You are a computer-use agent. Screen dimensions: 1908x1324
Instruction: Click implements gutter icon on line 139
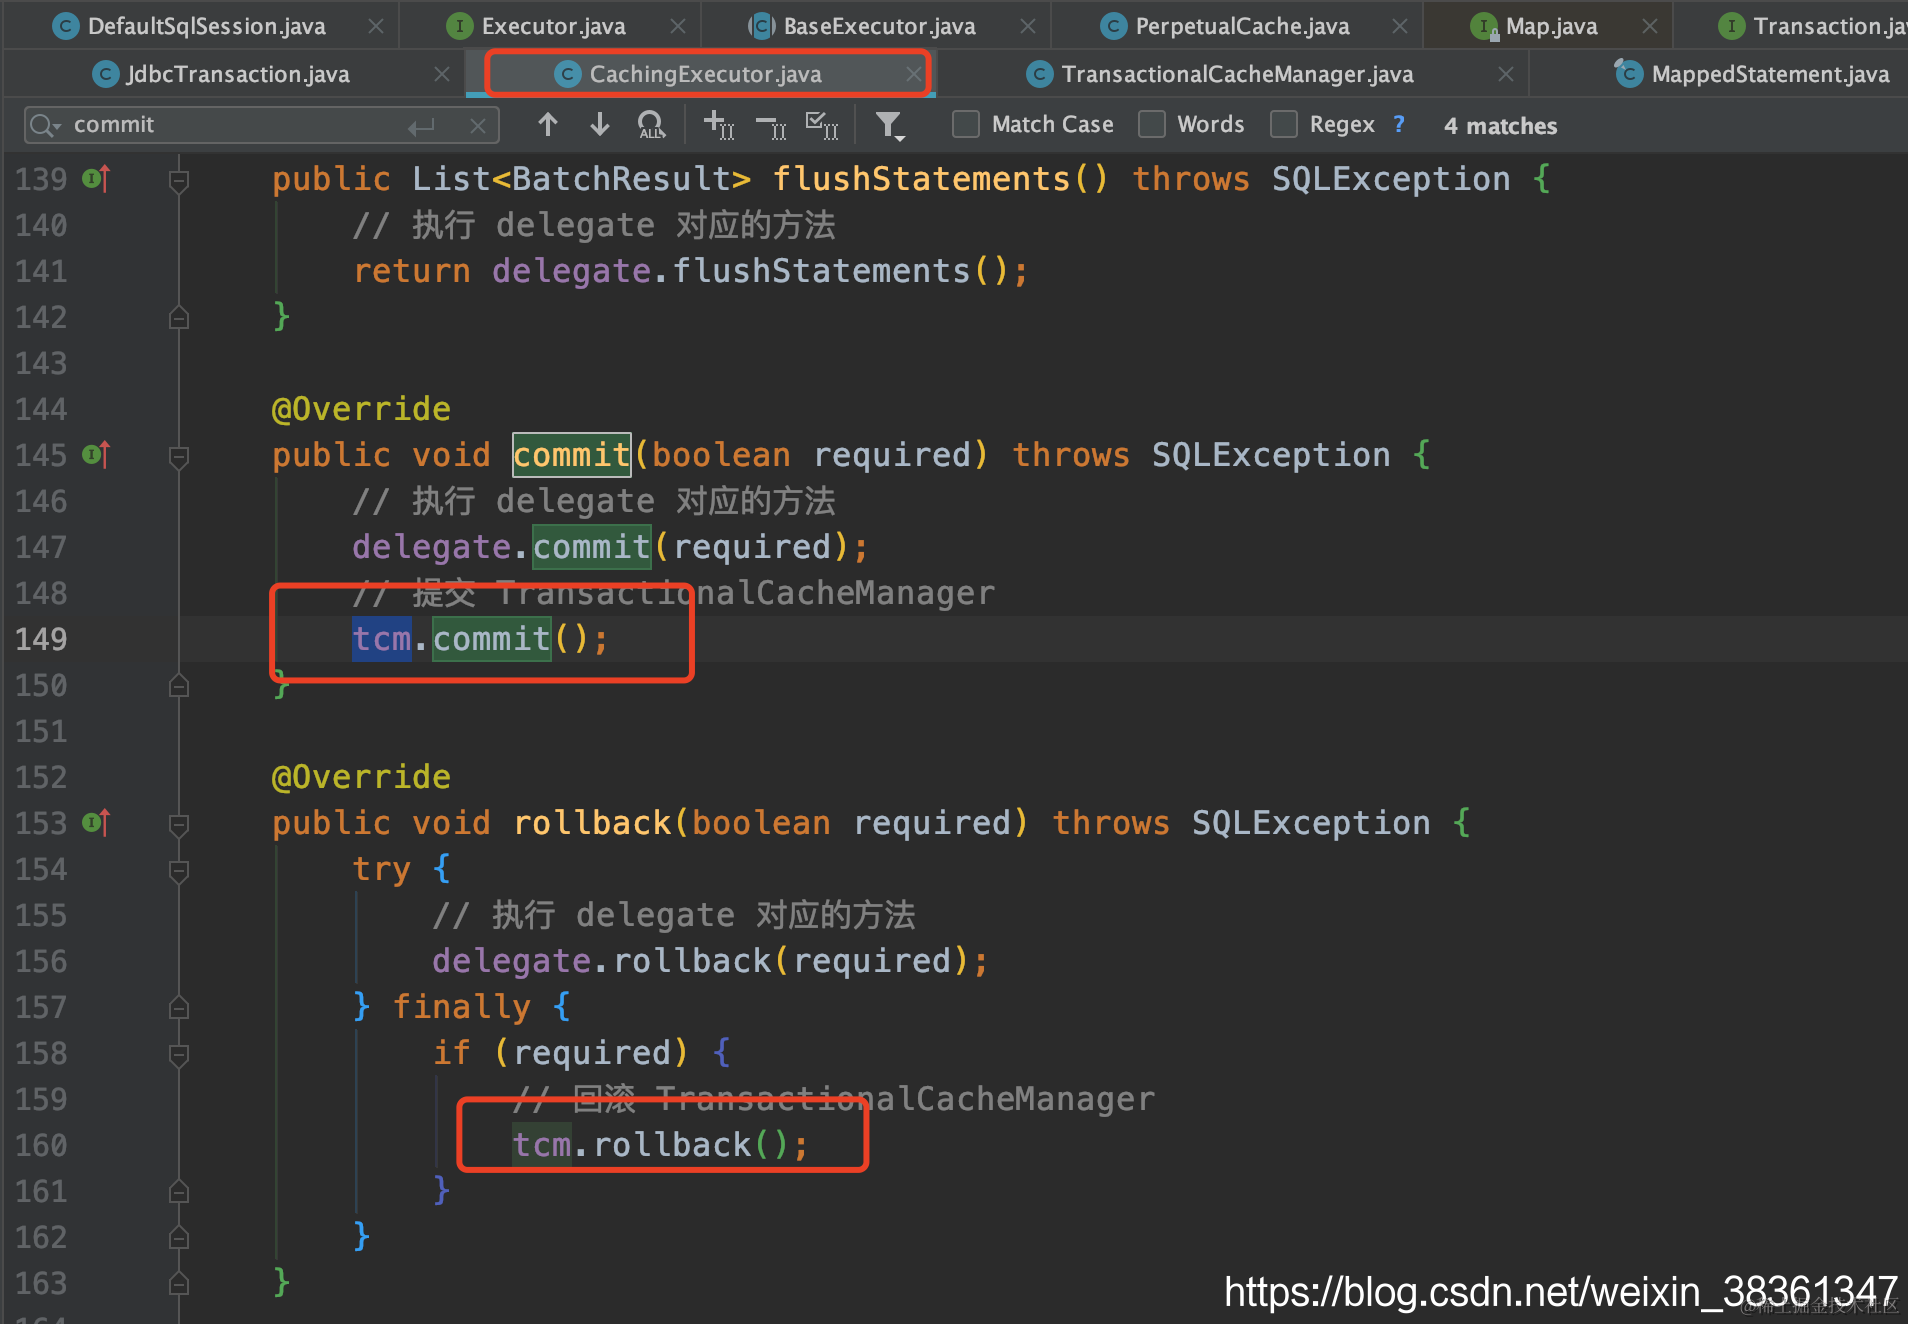coord(96,179)
